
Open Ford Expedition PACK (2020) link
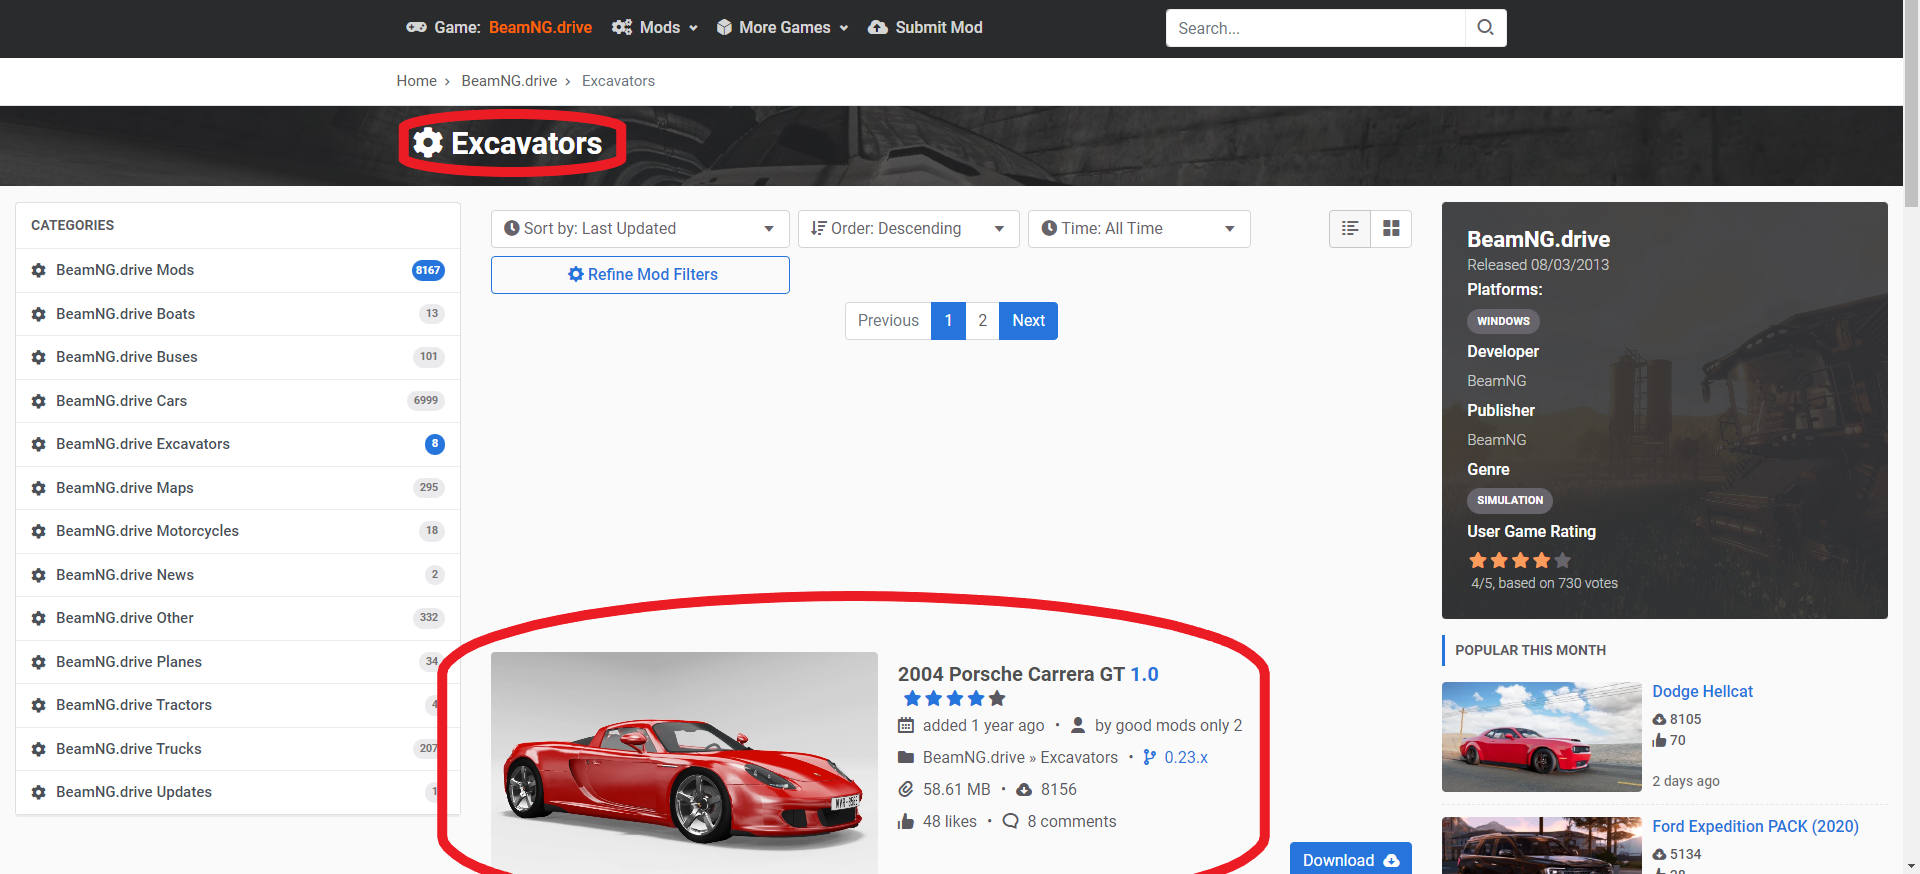tap(1755, 826)
